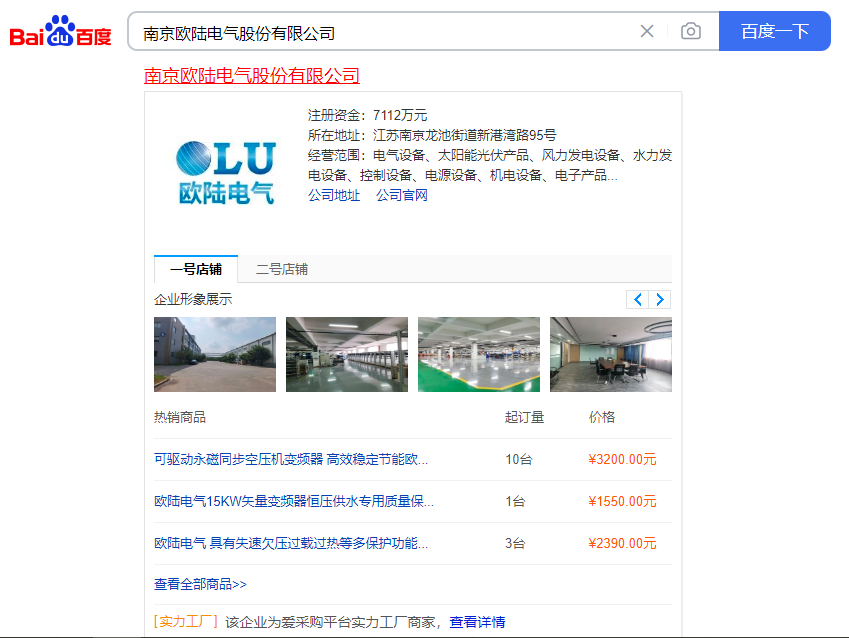
Task: Click the 注册资金: 7112万元 text
Action: click(x=367, y=115)
